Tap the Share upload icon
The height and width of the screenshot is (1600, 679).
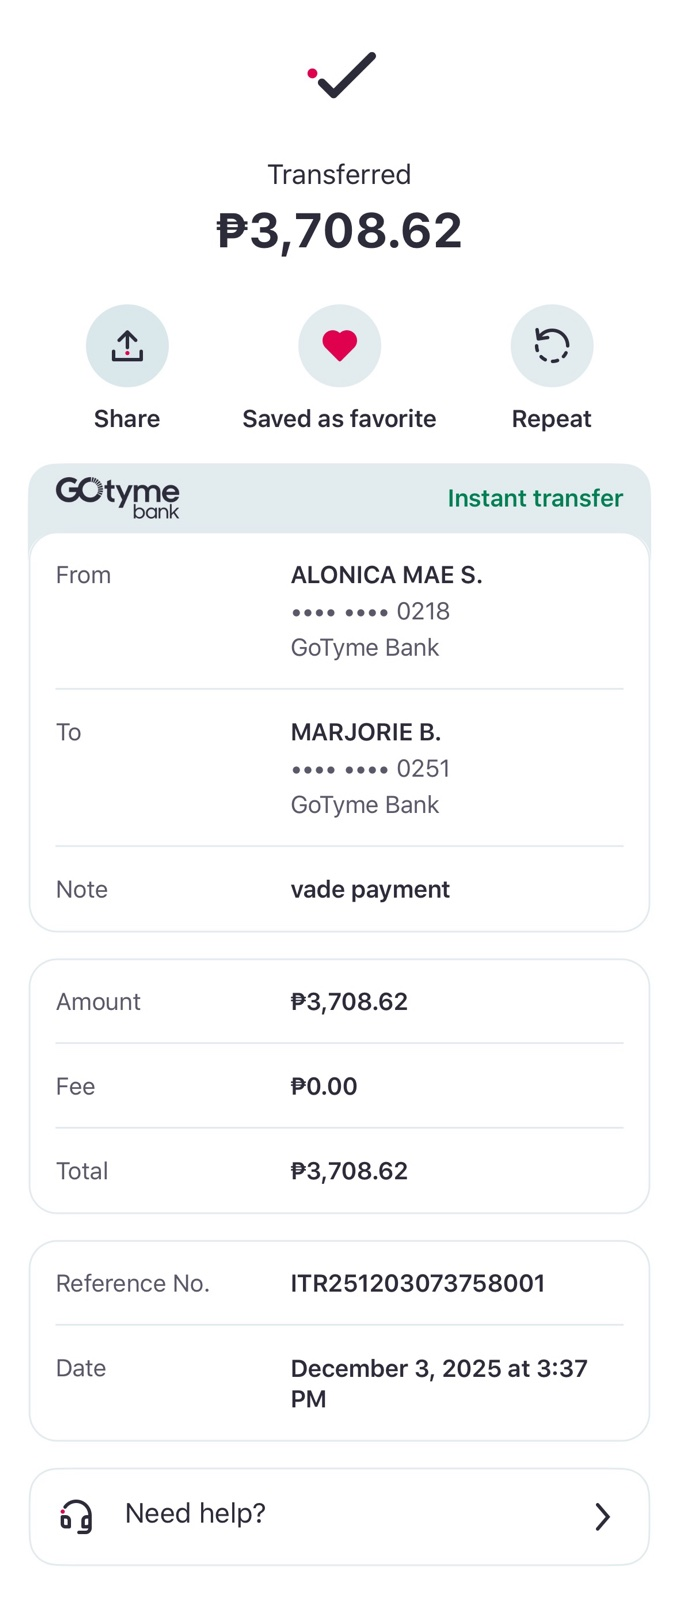click(x=127, y=346)
